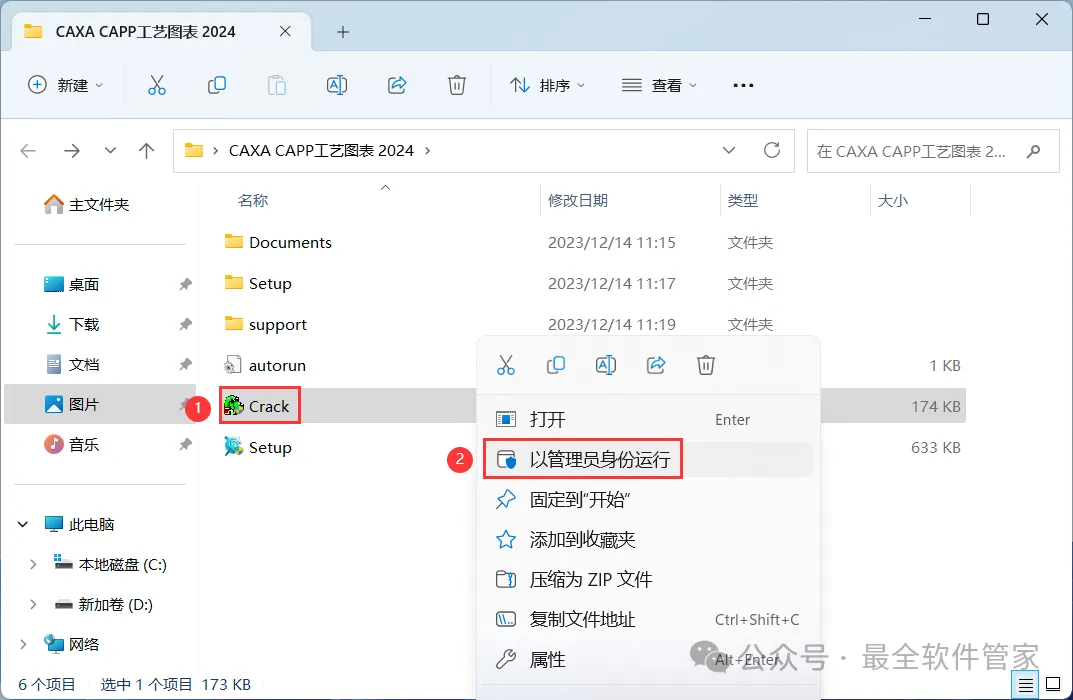
Task: Click the search magnifier icon
Action: click(1033, 151)
